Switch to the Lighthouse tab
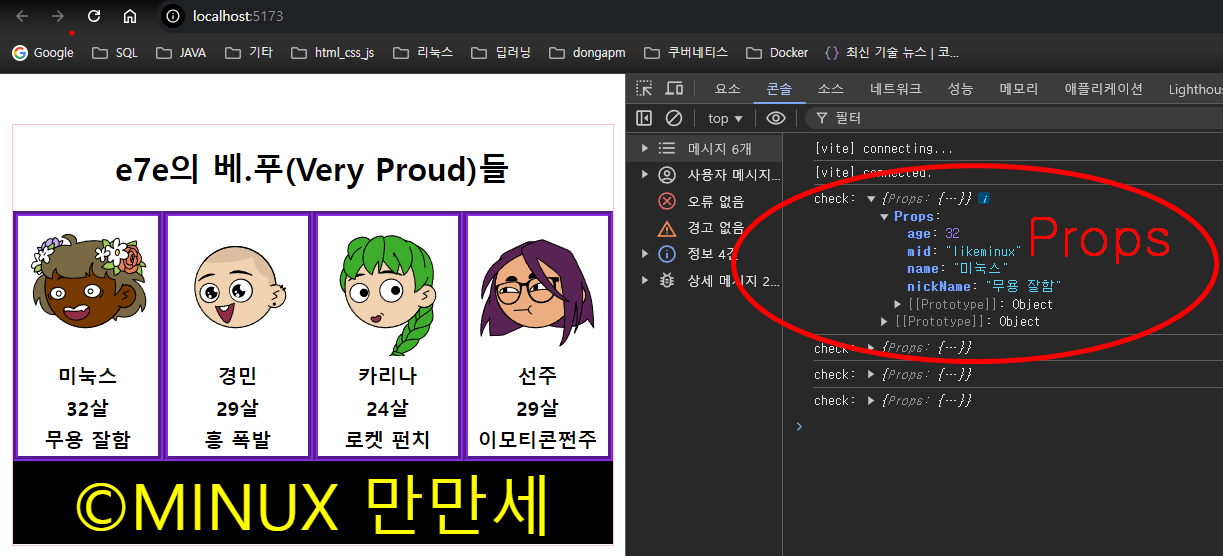Screen dimensions: 1223x556 click(x=1195, y=89)
